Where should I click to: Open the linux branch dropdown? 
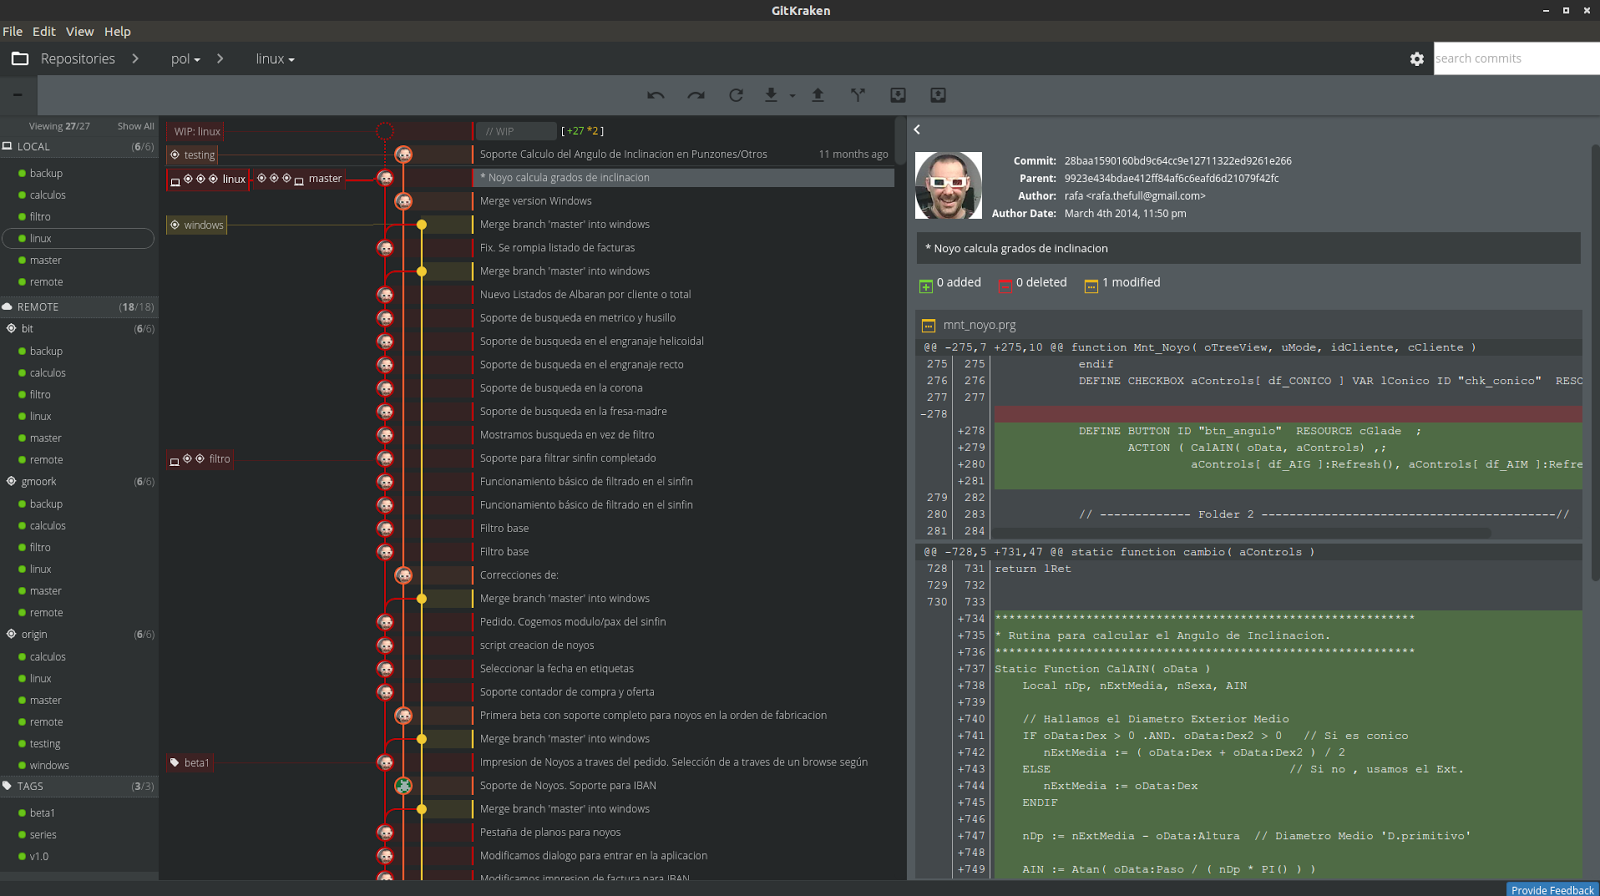tap(275, 59)
